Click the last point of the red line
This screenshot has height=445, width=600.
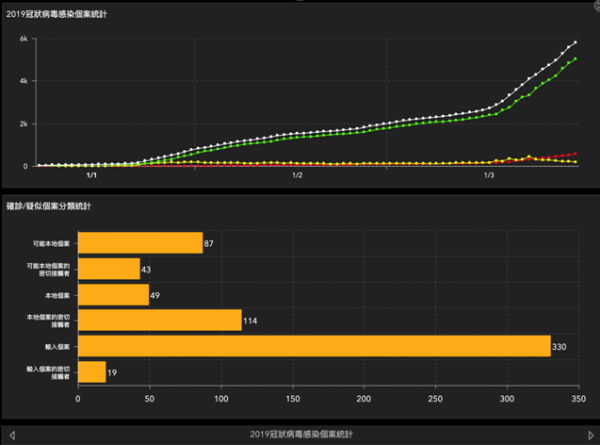click(576, 154)
